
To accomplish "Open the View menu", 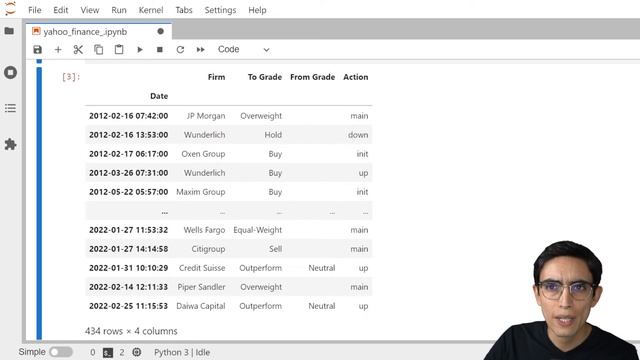I will (89, 10).
